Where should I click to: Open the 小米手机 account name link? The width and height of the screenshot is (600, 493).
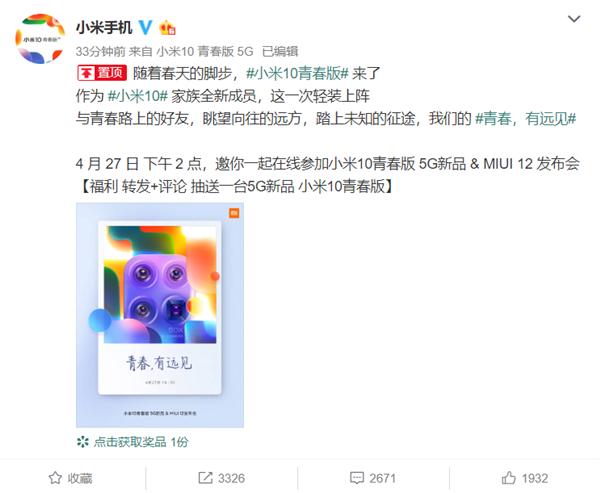[104, 28]
